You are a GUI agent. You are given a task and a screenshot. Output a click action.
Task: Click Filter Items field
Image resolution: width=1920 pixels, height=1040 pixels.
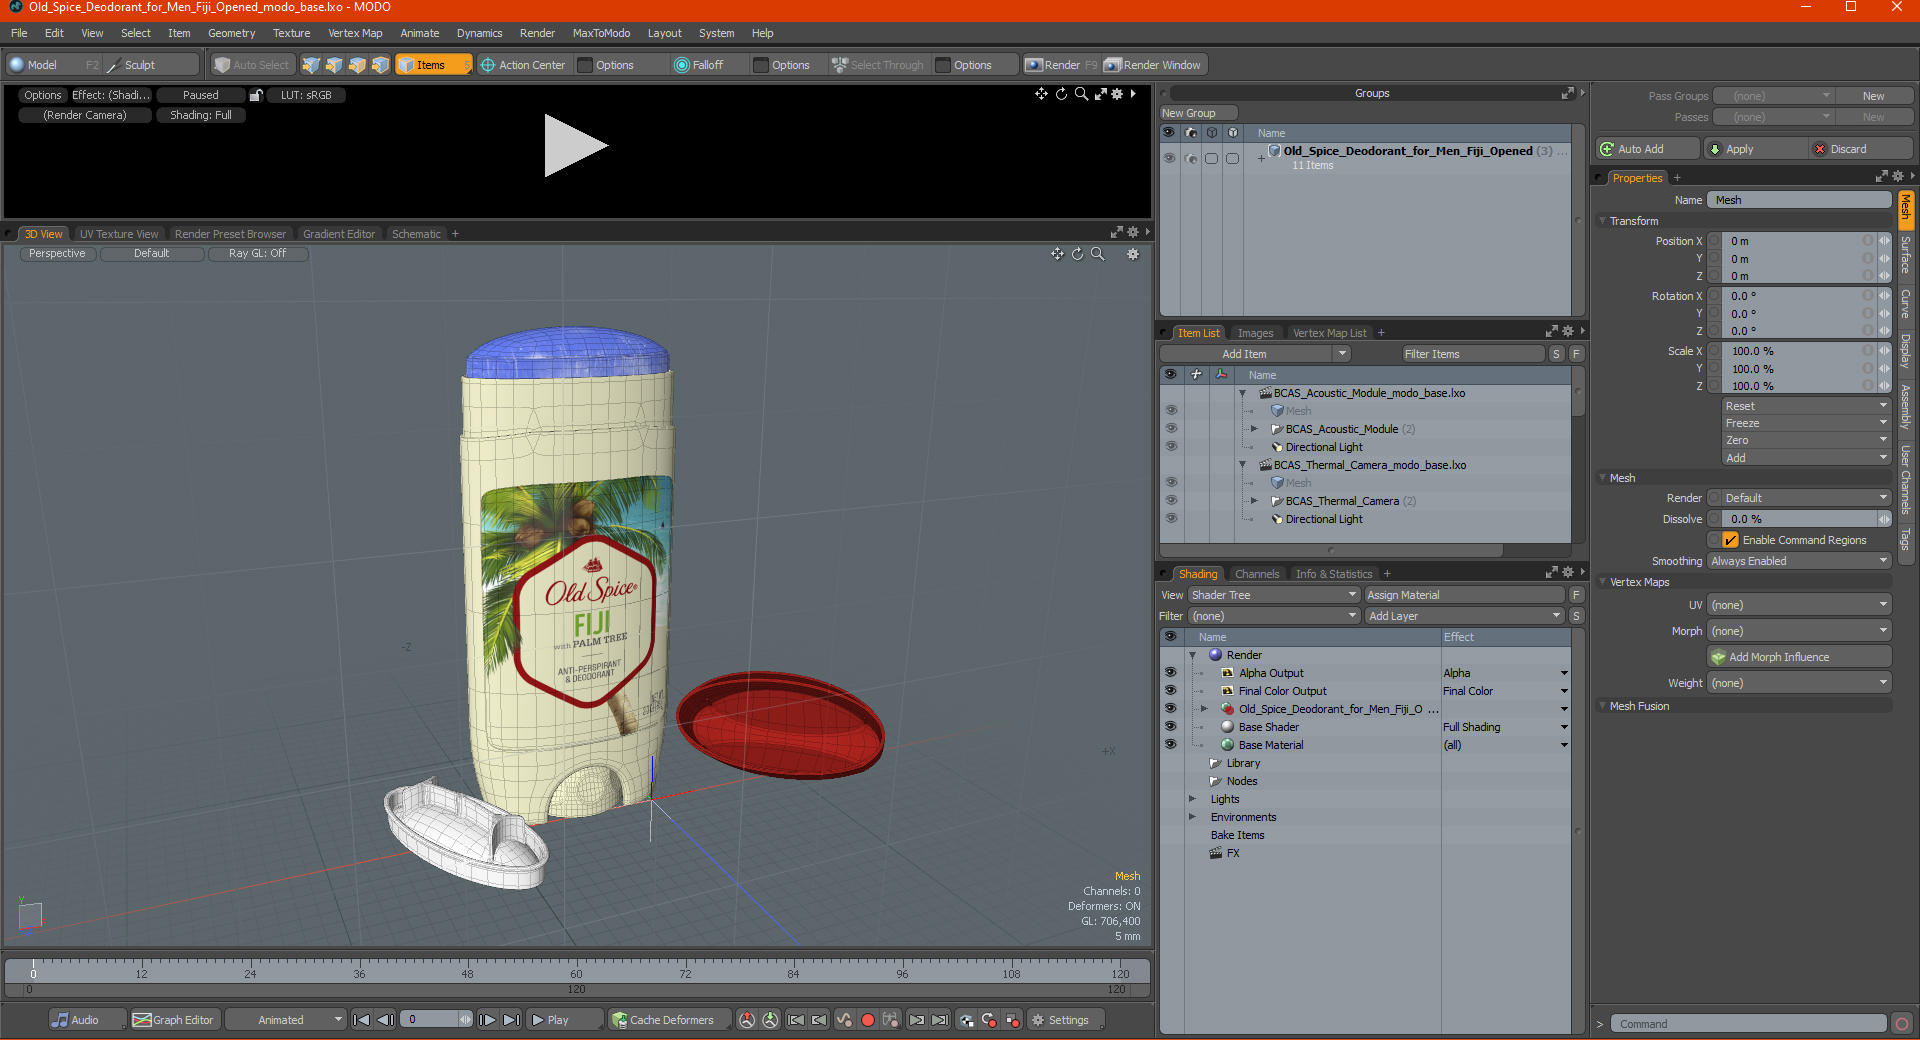click(1472, 354)
